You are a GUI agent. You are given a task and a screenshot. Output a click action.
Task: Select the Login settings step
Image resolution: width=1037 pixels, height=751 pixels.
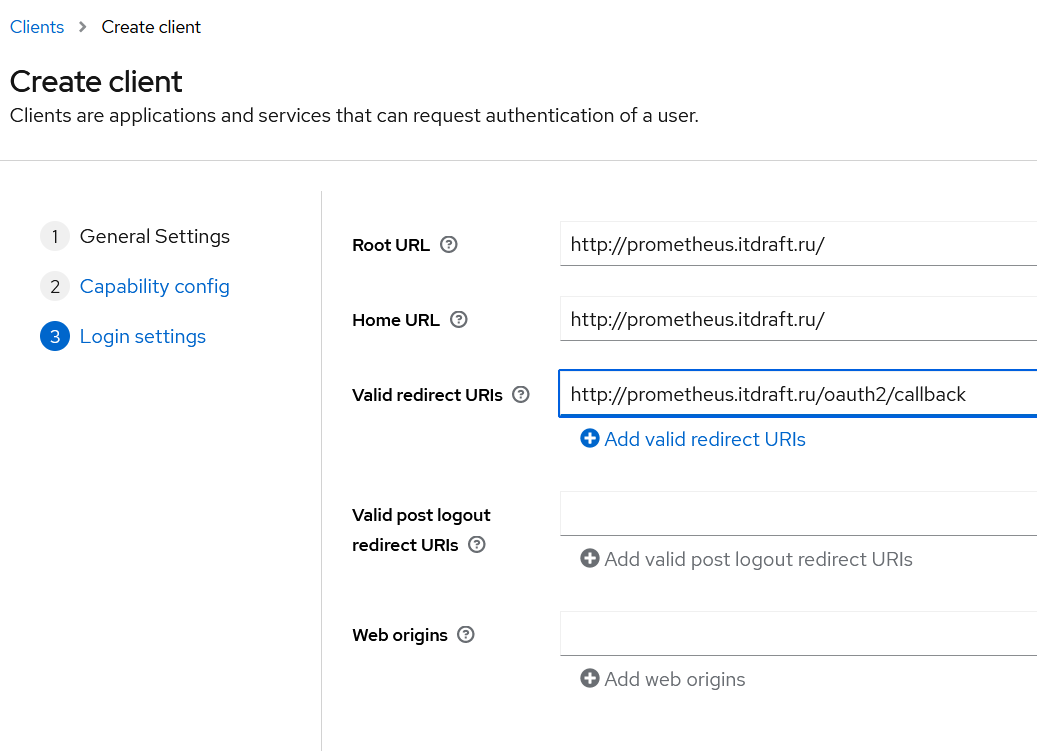(142, 337)
